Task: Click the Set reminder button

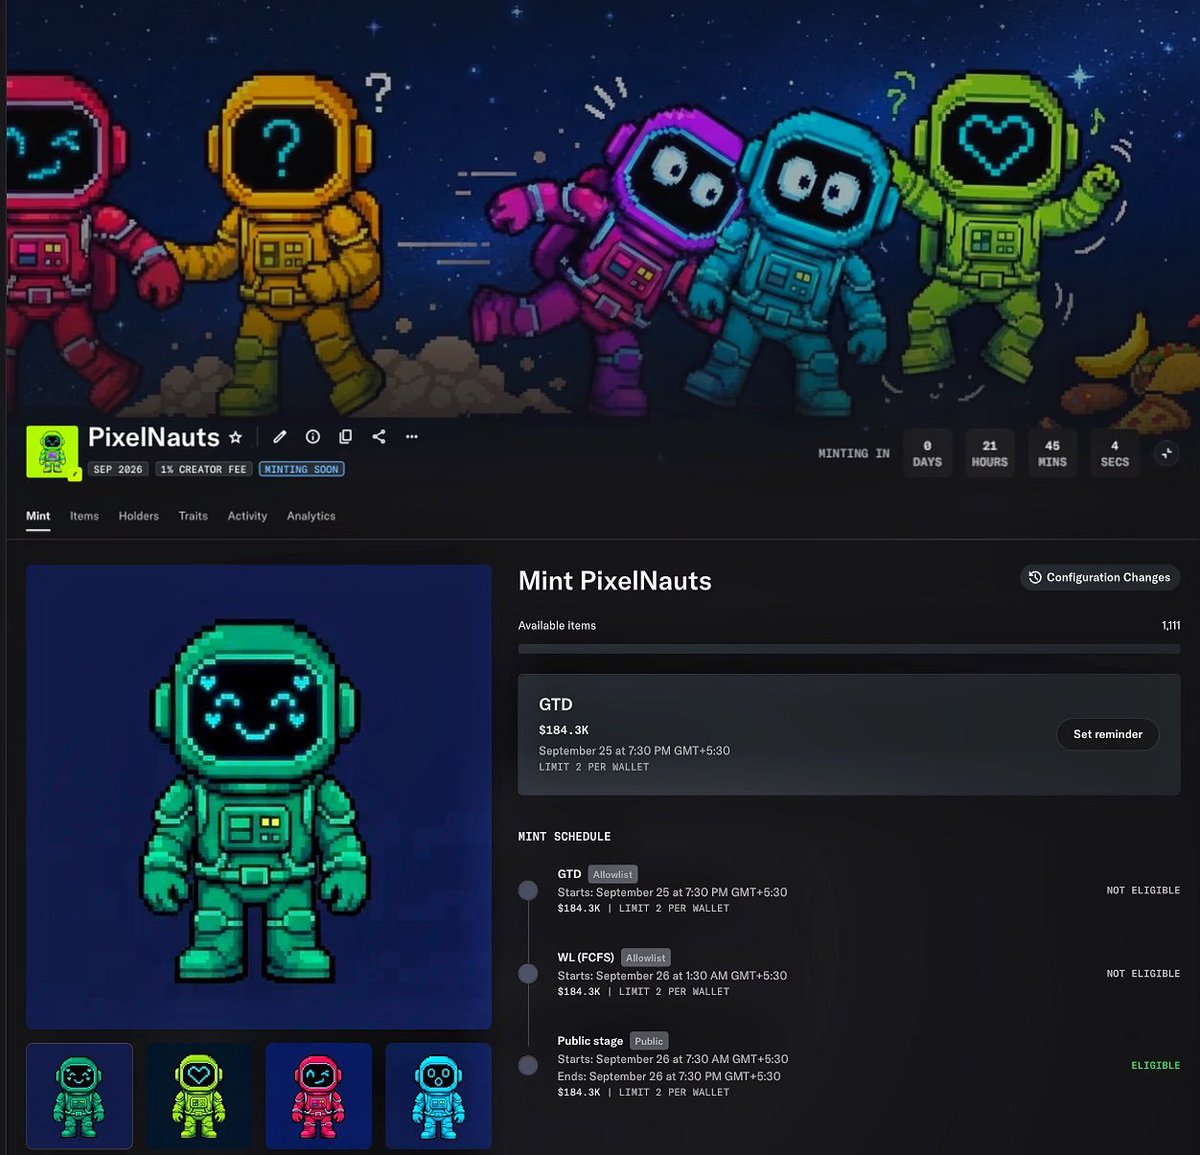Action: coord(1108,734)
